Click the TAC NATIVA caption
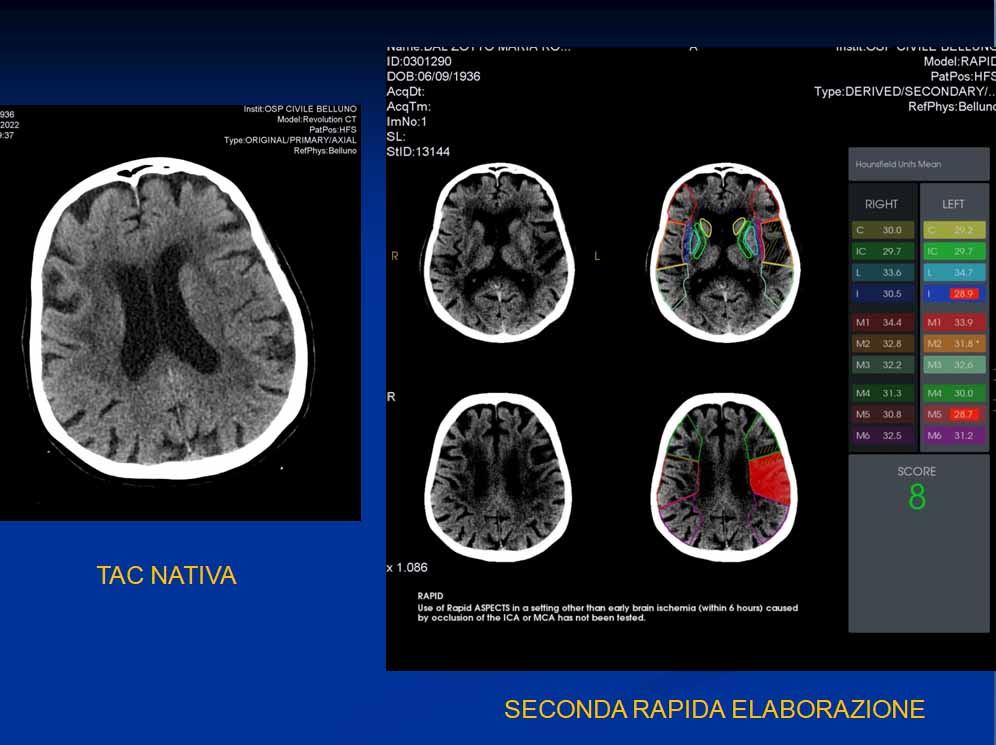 tap(167, 576)
